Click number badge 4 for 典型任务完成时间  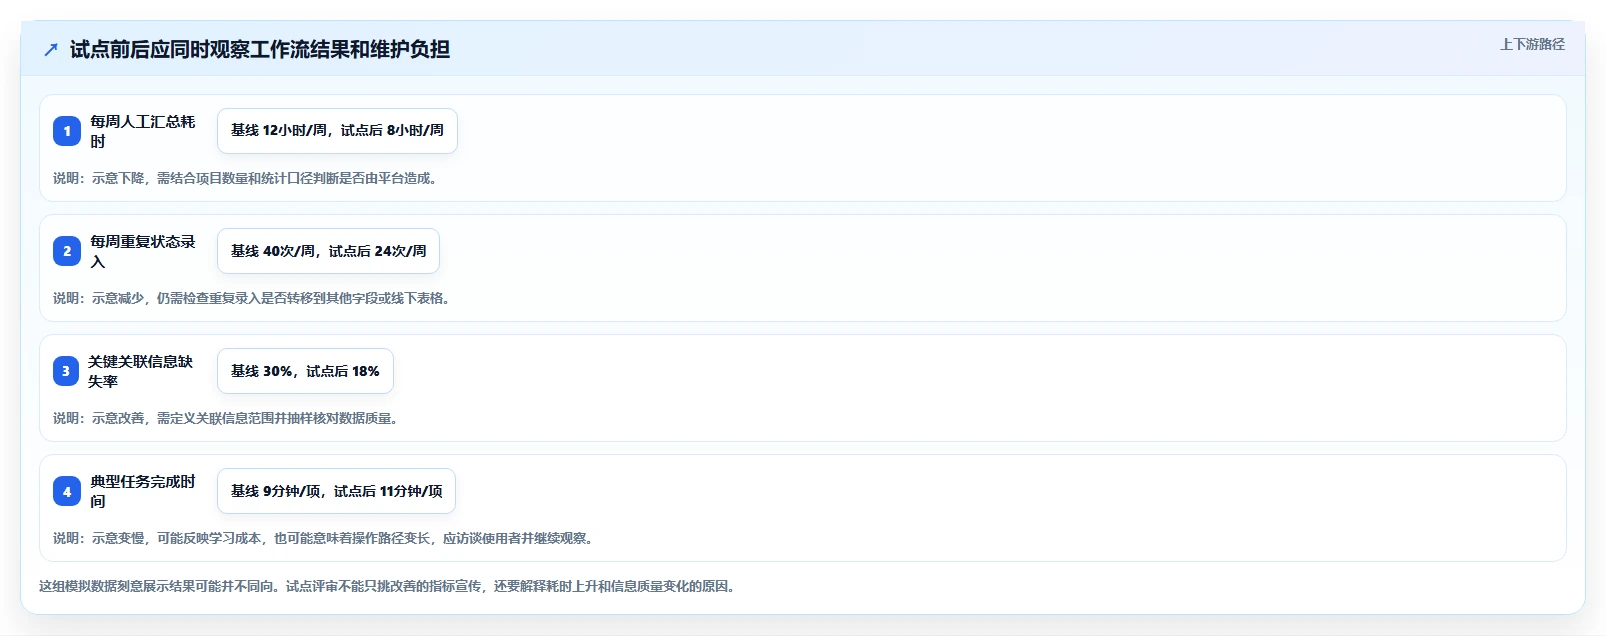click(x=67, y=491)
